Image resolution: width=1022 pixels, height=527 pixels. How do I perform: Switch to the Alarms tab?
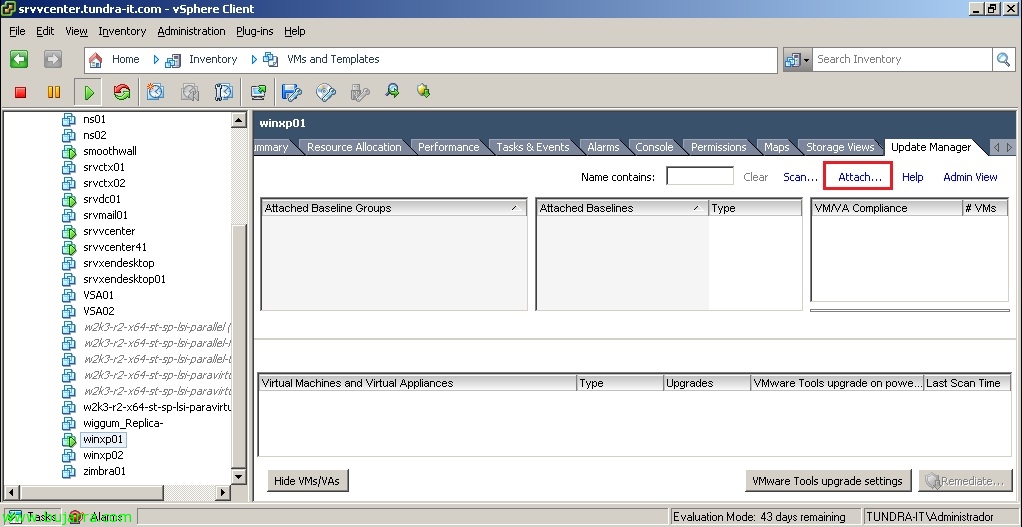pos(603,147)
